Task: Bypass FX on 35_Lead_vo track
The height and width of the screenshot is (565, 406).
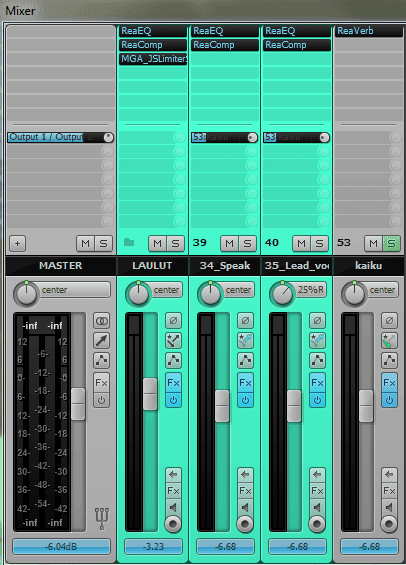Action: click(x=317, y=400)
